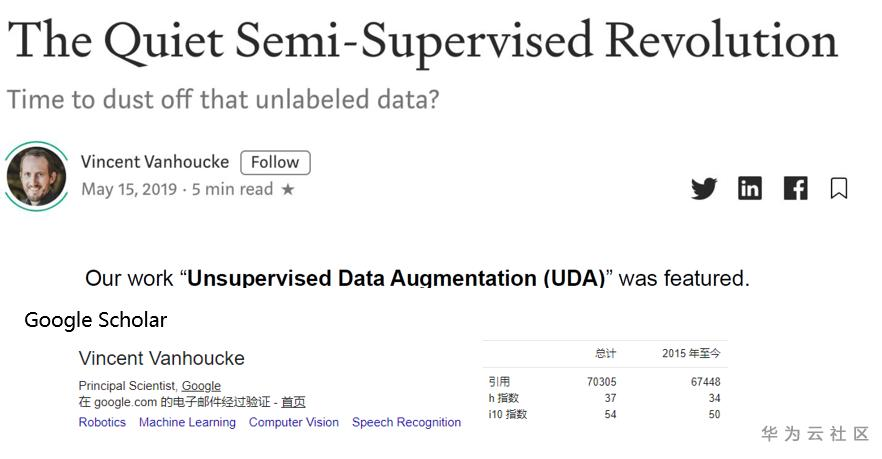Open Vincent Vanhoucke's profile photo
The width and height of the screenshot is (882, 459).
(37, 176)
